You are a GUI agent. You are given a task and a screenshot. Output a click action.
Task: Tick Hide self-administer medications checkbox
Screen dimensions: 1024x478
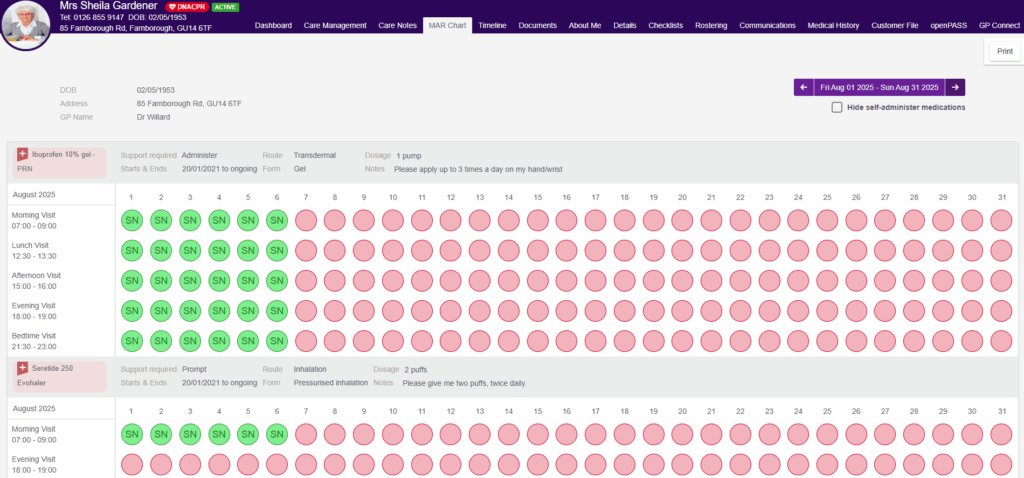click(836, 108)
